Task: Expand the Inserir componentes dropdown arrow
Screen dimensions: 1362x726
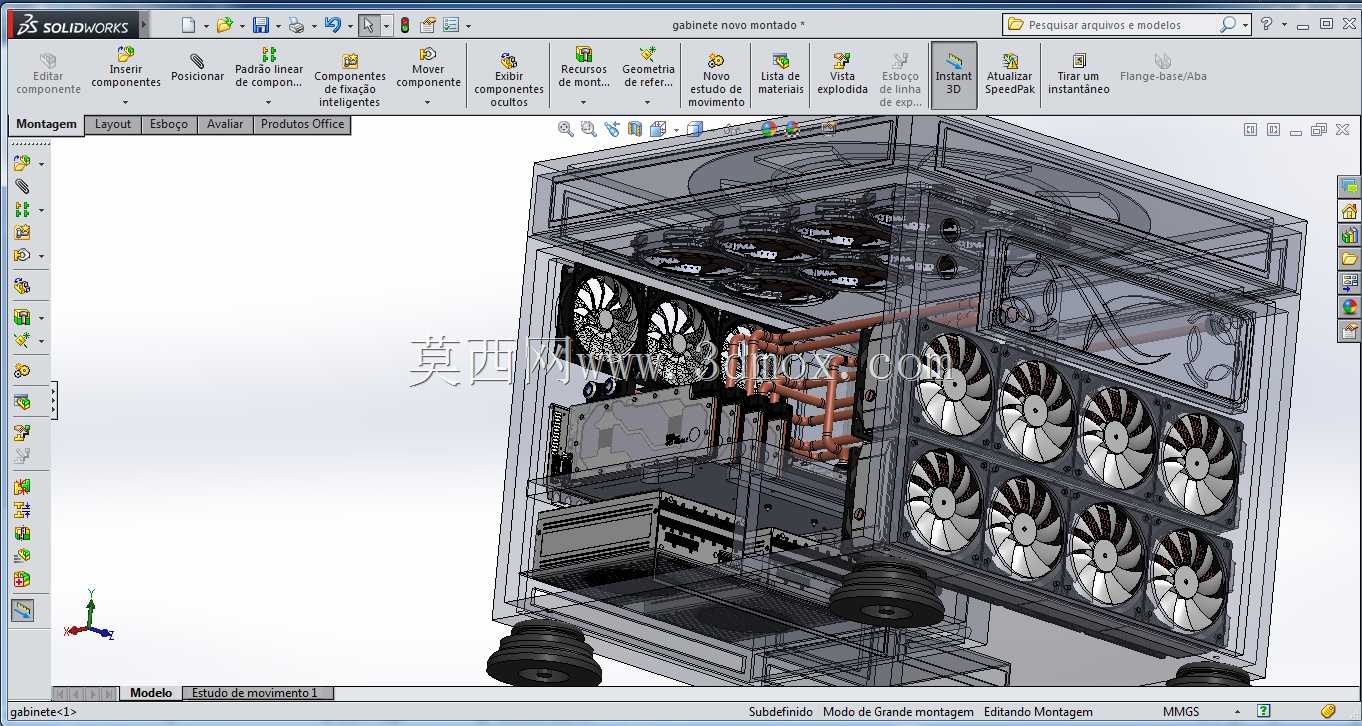Action: (x=126, y=102)
